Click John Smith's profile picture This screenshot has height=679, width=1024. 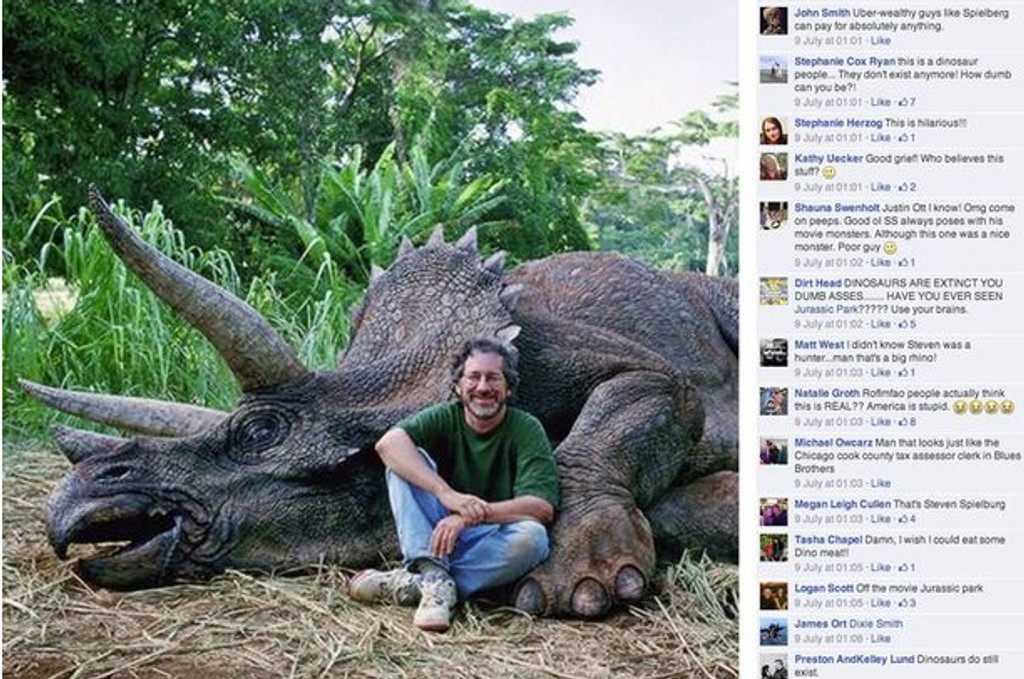[773, 21]
